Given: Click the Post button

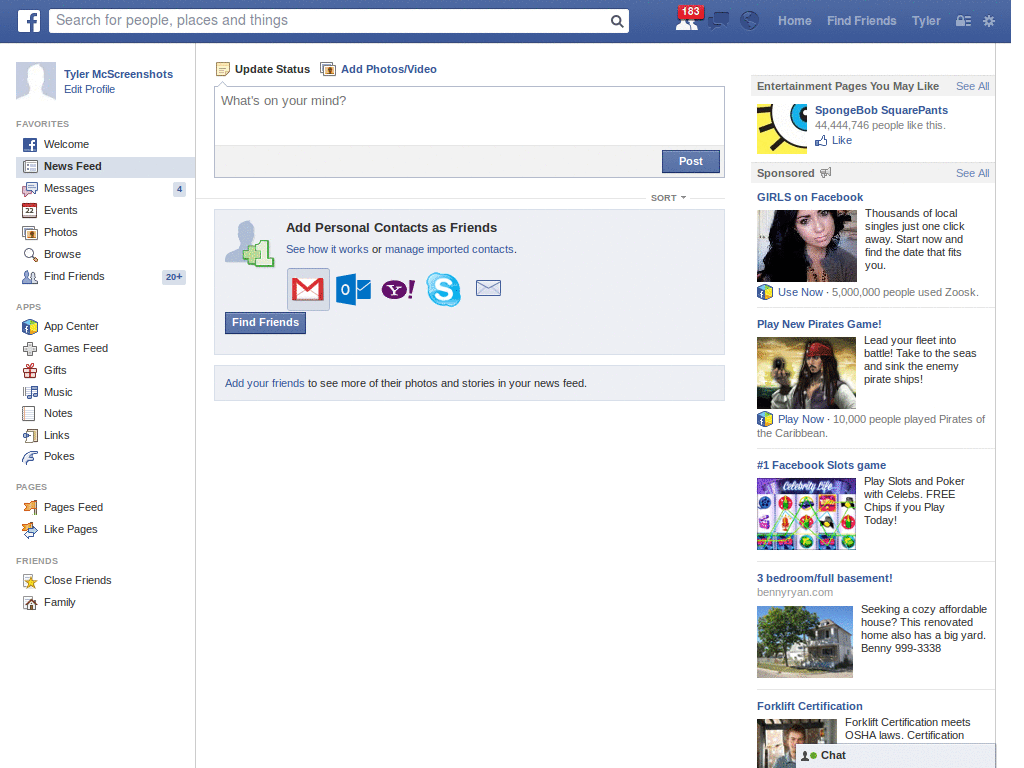Looking at the screenshot, I should tap(690, 161).
